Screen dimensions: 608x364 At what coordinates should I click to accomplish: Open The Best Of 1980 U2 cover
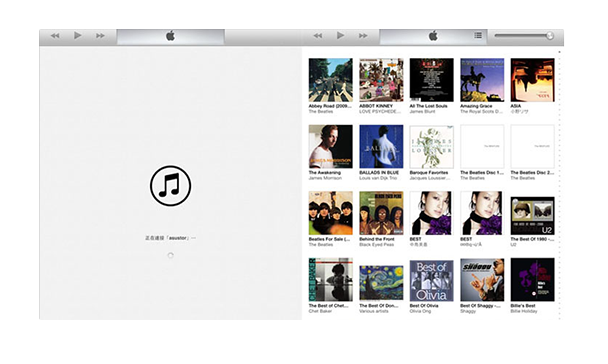click(x=532, y=216)
